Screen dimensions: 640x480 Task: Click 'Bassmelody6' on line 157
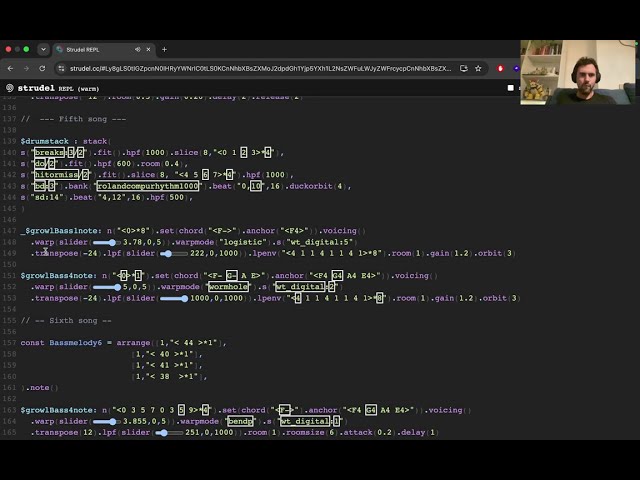click(76, 343)
